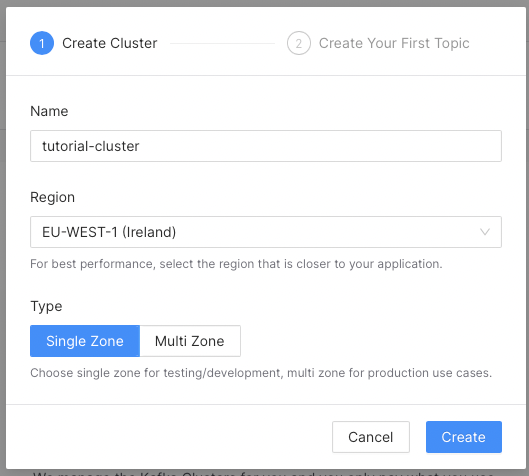This screenshot has height=476, width=529.
Task: Click the partially hidden text below dialog
Action: (x=264, y=473)
